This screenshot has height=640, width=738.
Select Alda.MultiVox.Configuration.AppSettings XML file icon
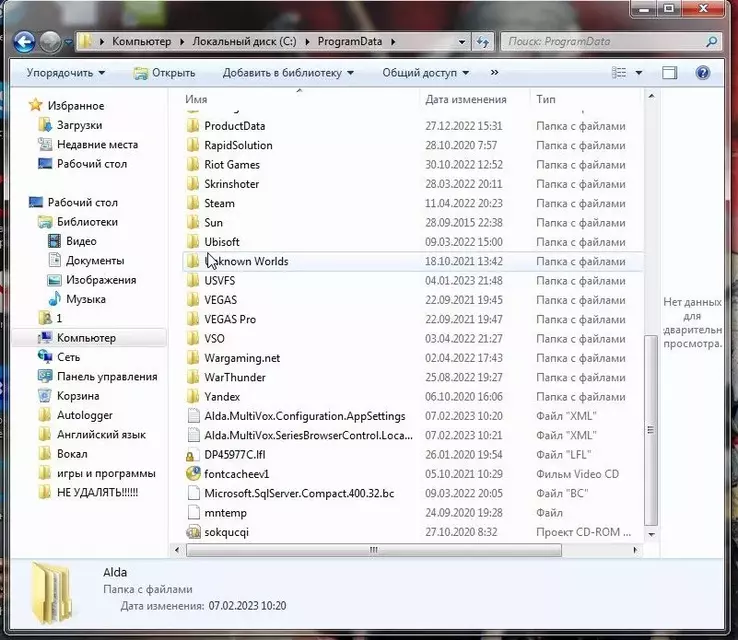[x=193, y=416]
